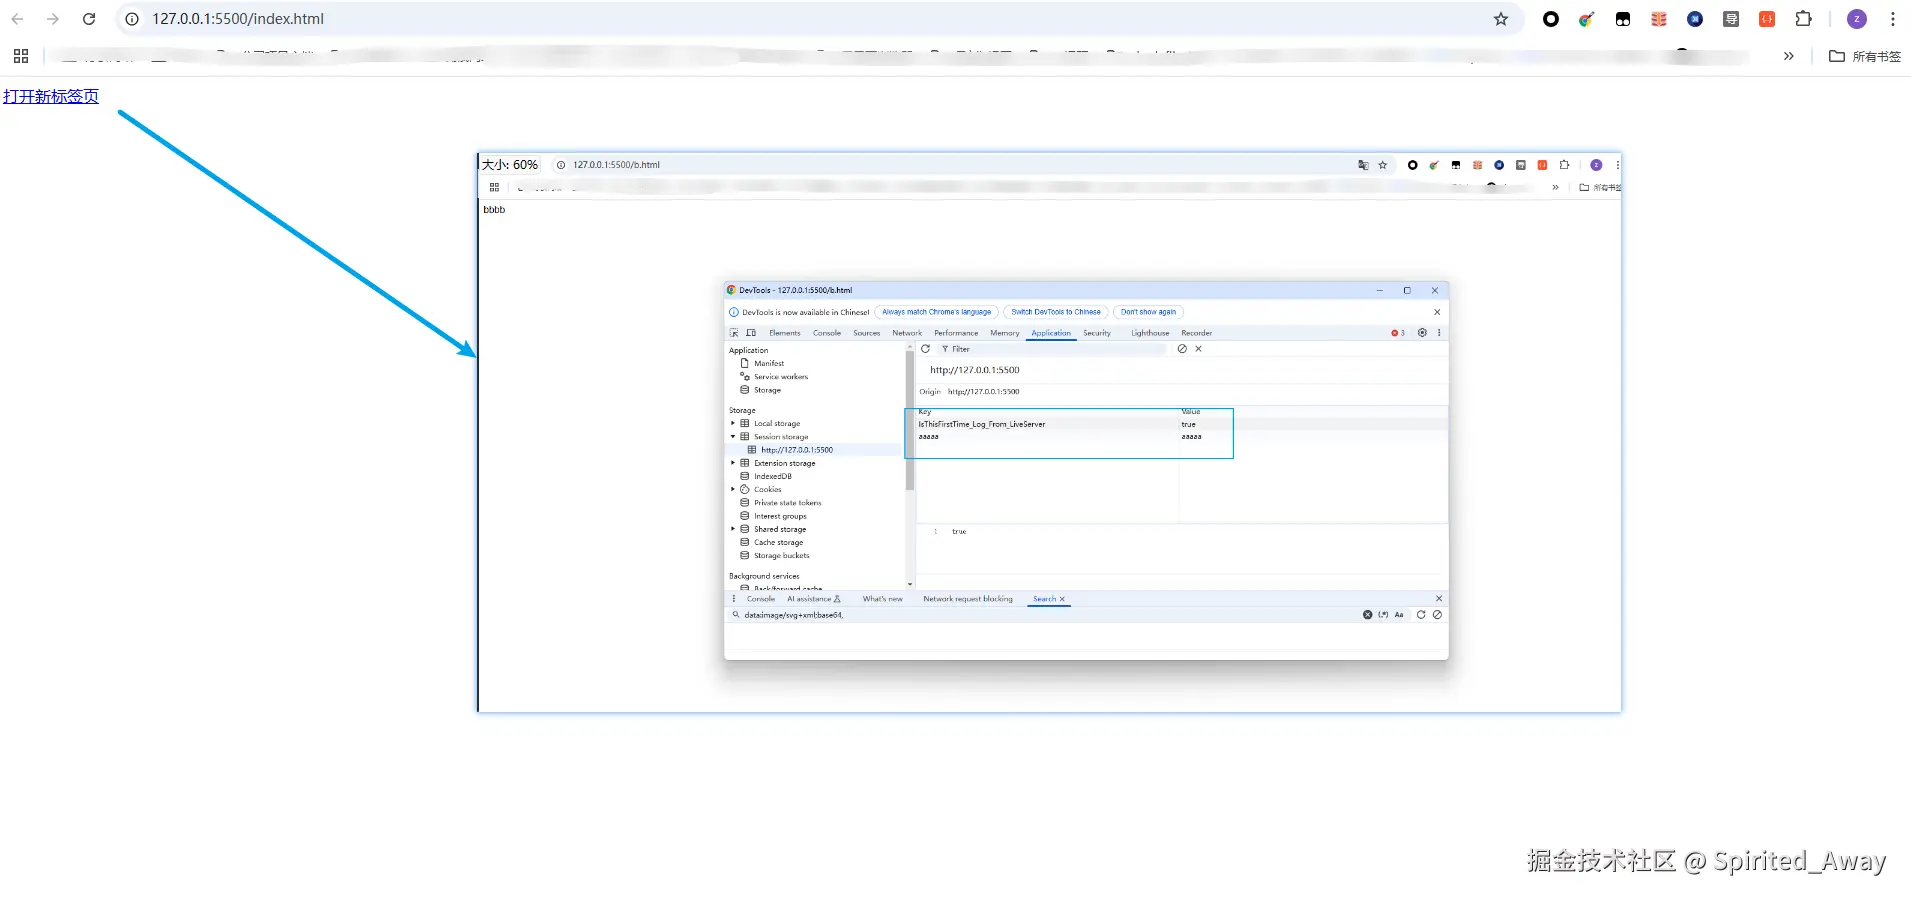Viewport: 1911px width, 900px height.
Task: Expand the Extension storage tree node
Action: pyautogui.click(x=733, y=463)
